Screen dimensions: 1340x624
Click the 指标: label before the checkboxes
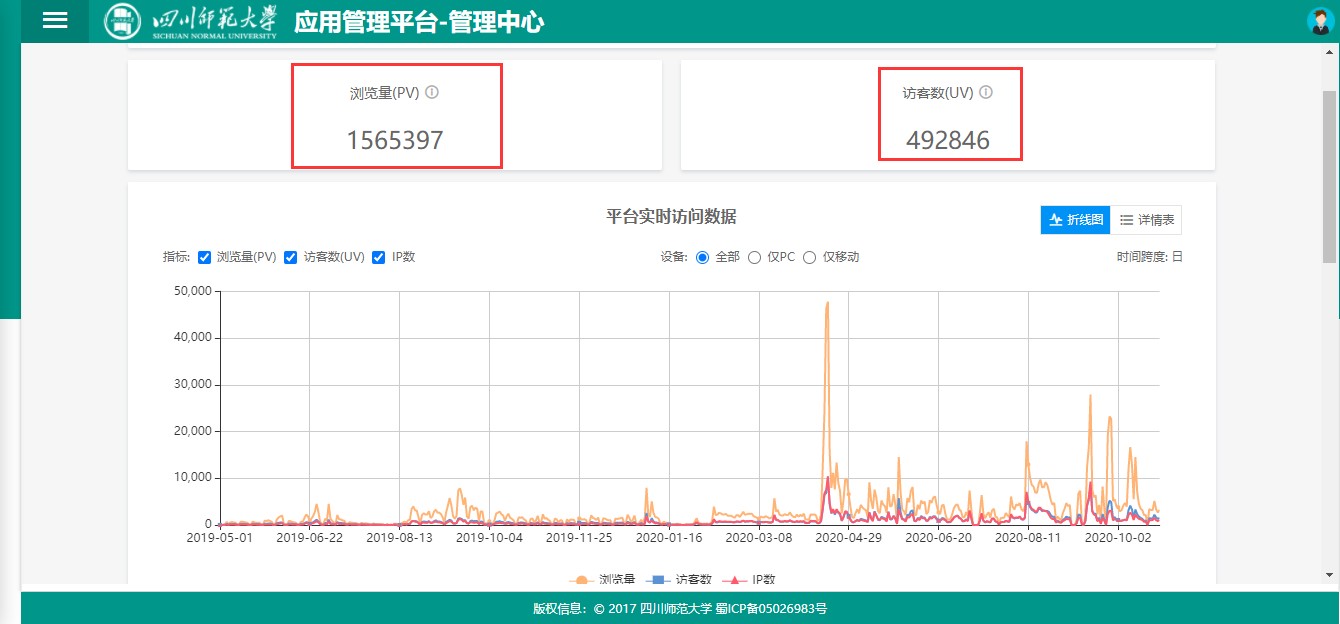pyautogui.click(x=176, y=257)
